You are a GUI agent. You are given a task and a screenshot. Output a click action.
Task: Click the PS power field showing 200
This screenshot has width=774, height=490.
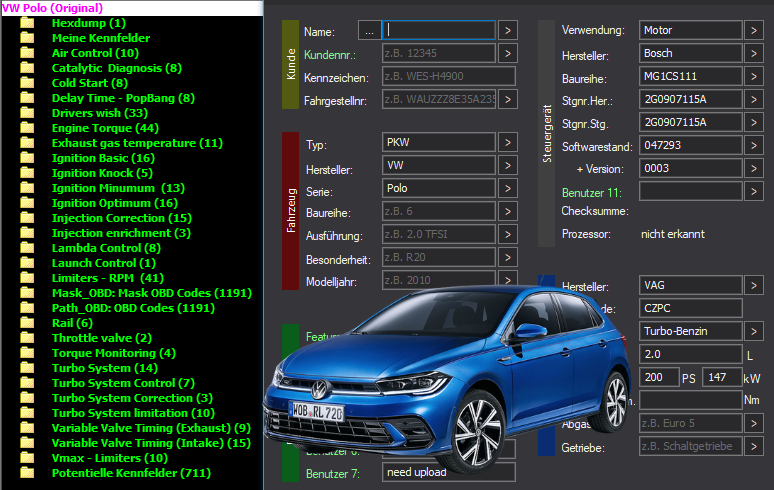point(659,377)
